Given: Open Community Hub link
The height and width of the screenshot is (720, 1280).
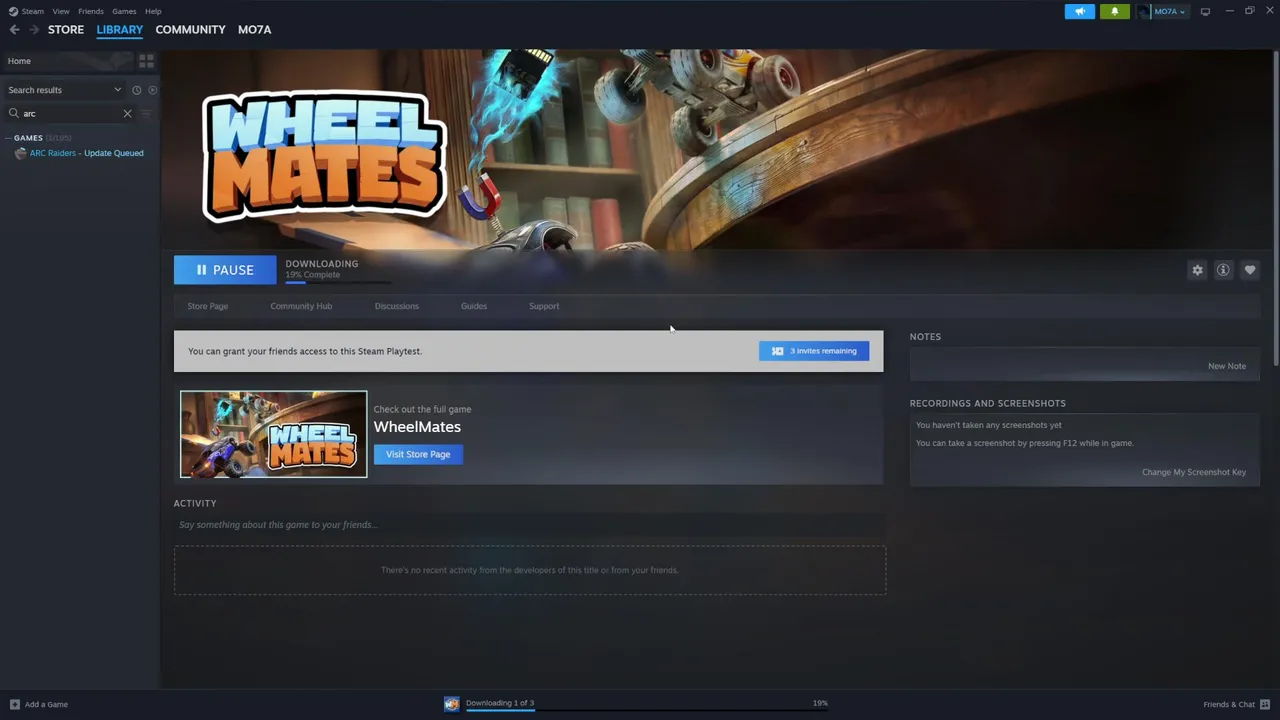Looking at the screenshot, I should (301, 306).
